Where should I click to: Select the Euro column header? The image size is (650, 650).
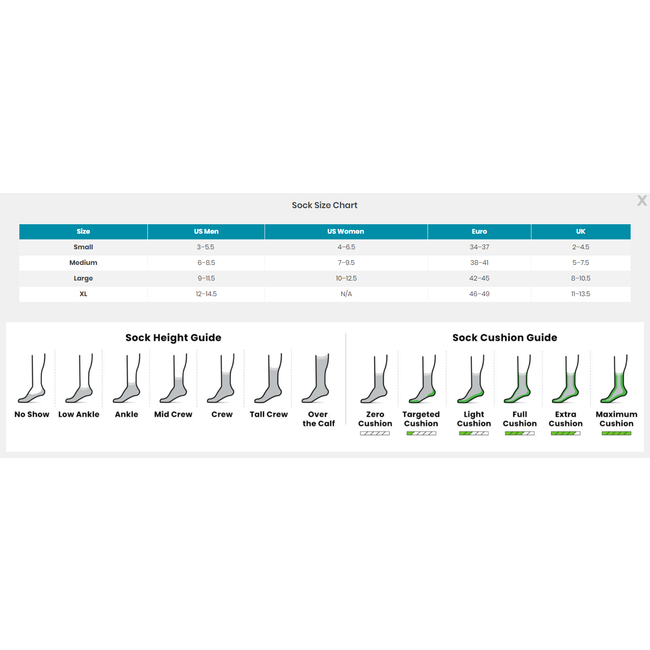[479, 231]
